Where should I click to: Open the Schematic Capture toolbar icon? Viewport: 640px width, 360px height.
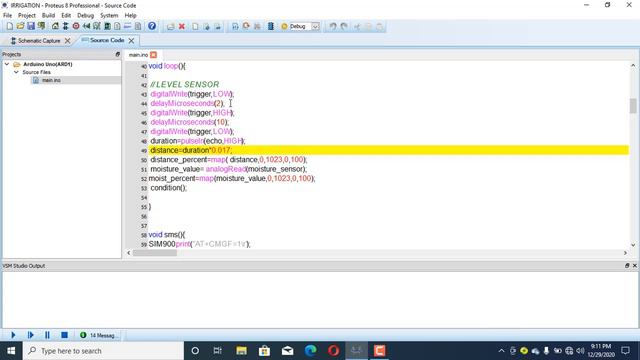pos(65,26)
